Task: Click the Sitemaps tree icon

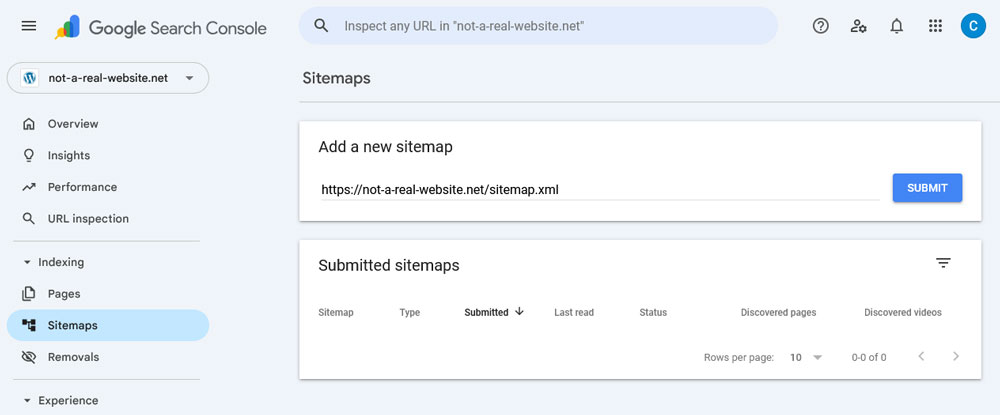Action: click(29, 325)
